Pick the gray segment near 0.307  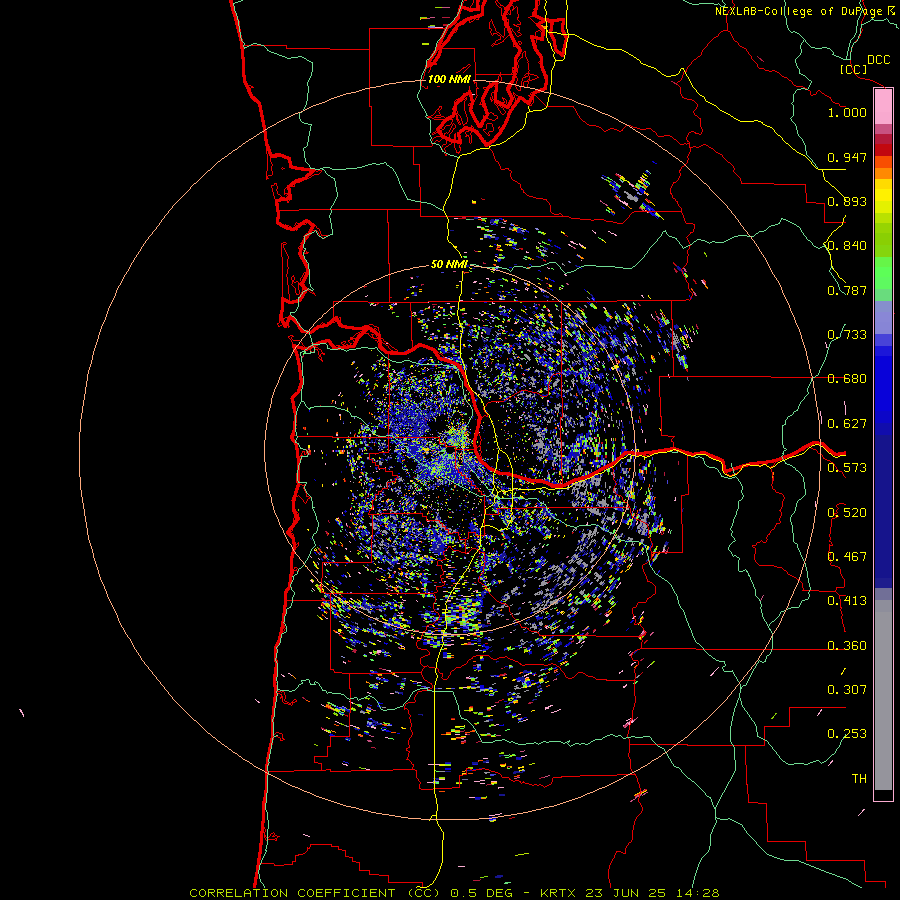pyautogui.click(x=883, y=695)
